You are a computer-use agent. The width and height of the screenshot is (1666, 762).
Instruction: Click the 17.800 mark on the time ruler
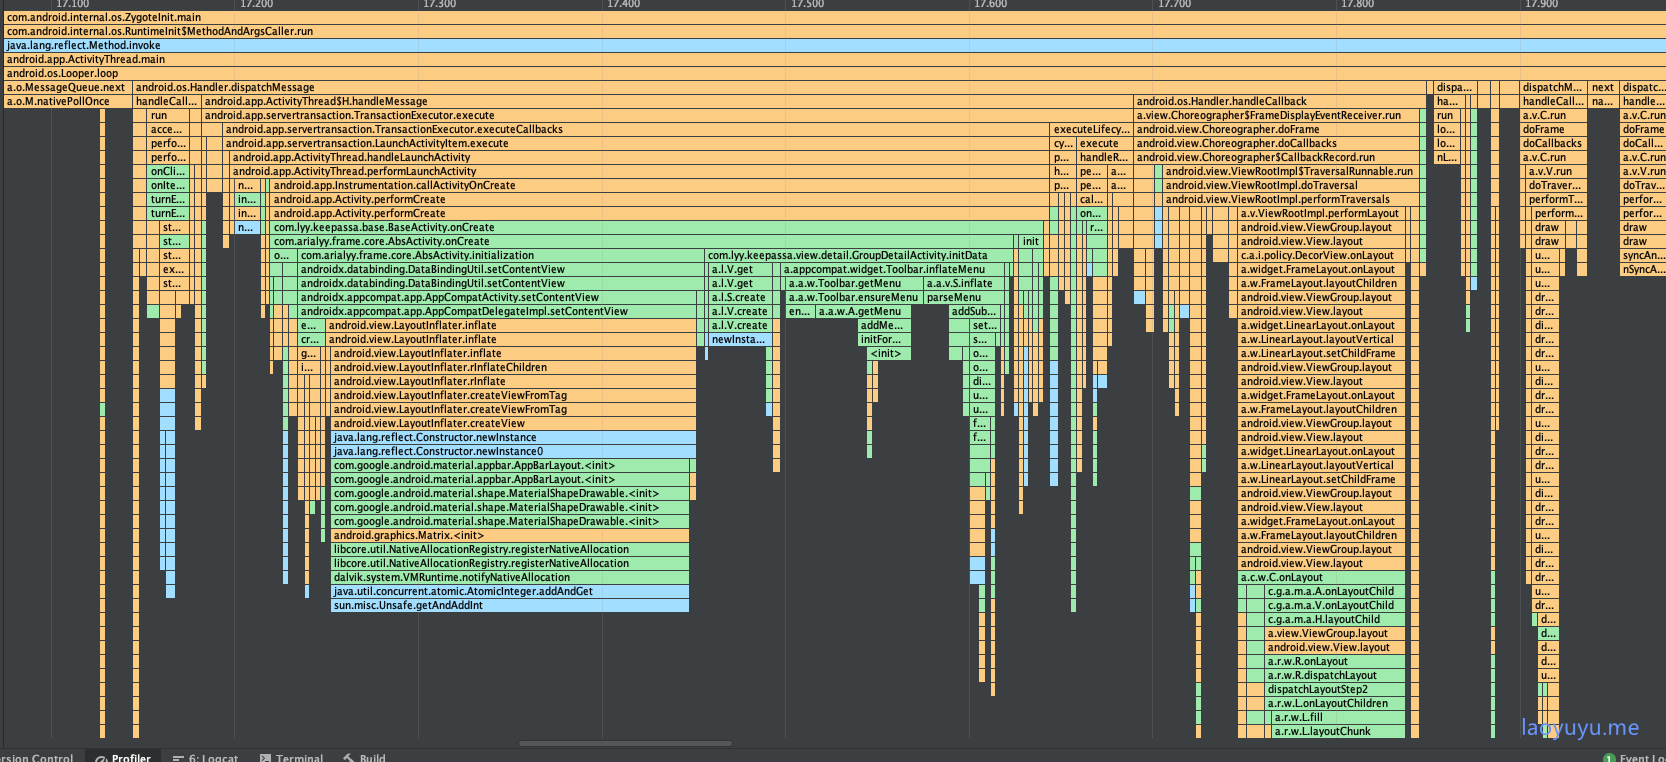tap(1357, 4)
